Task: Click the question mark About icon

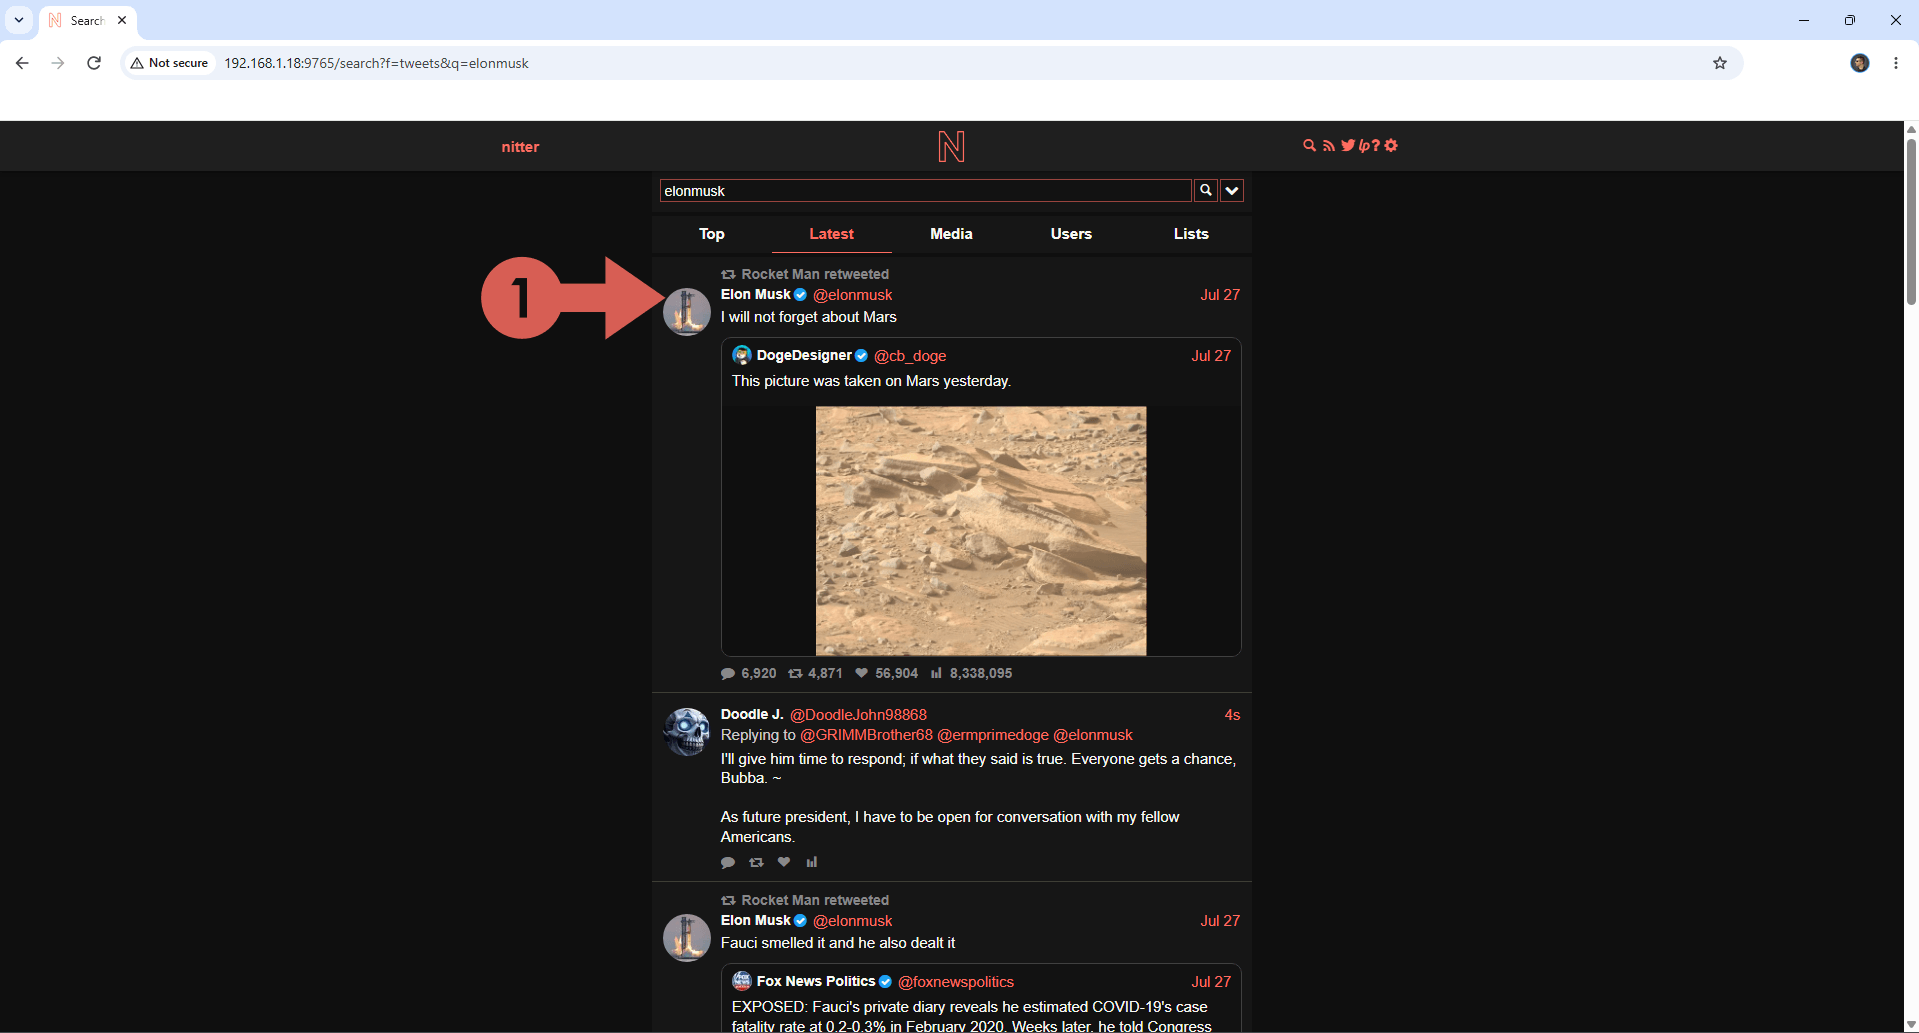Action: (x=1376, y=146)
